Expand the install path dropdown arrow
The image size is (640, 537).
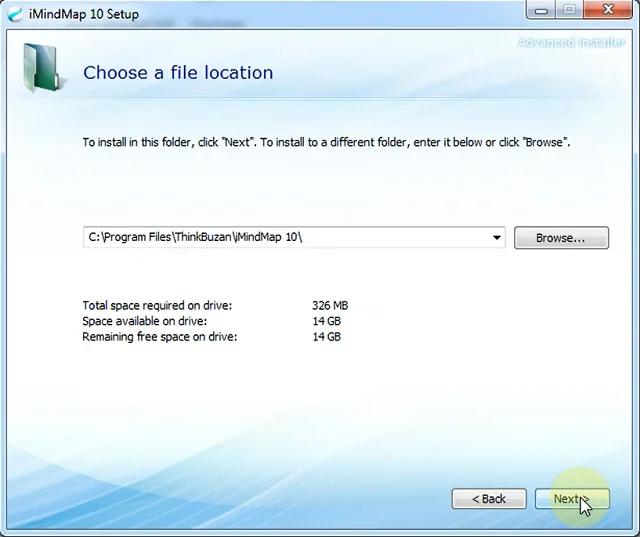coord(496,237)
